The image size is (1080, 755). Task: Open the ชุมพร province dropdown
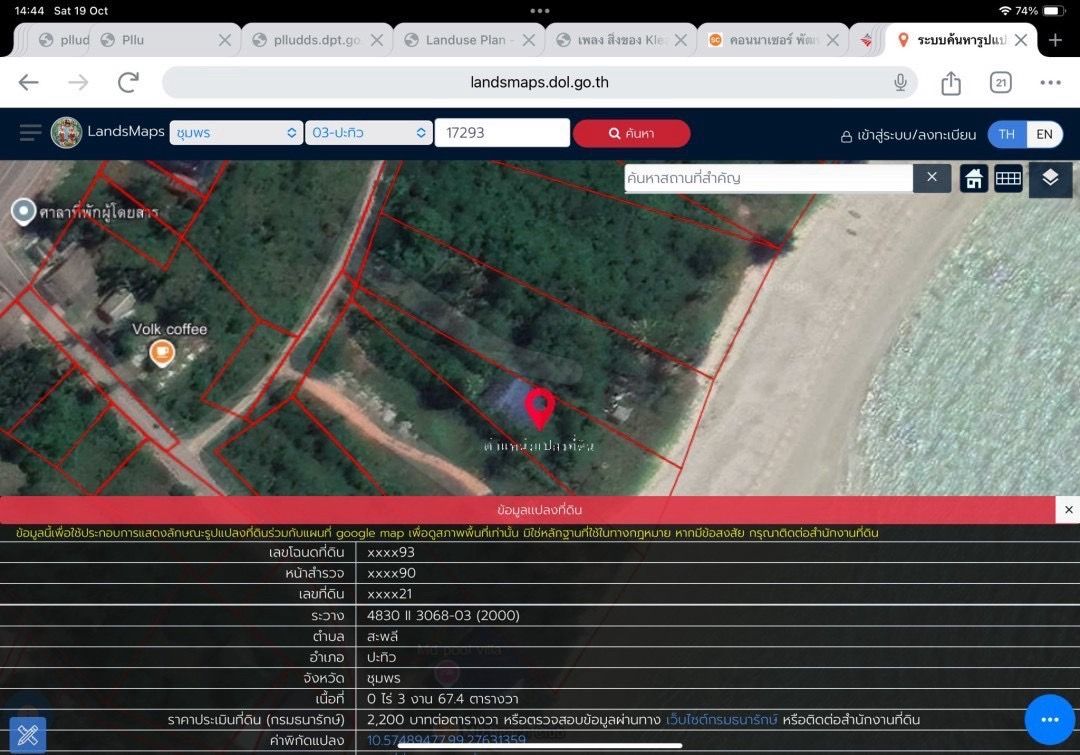(x=236, y=133)
